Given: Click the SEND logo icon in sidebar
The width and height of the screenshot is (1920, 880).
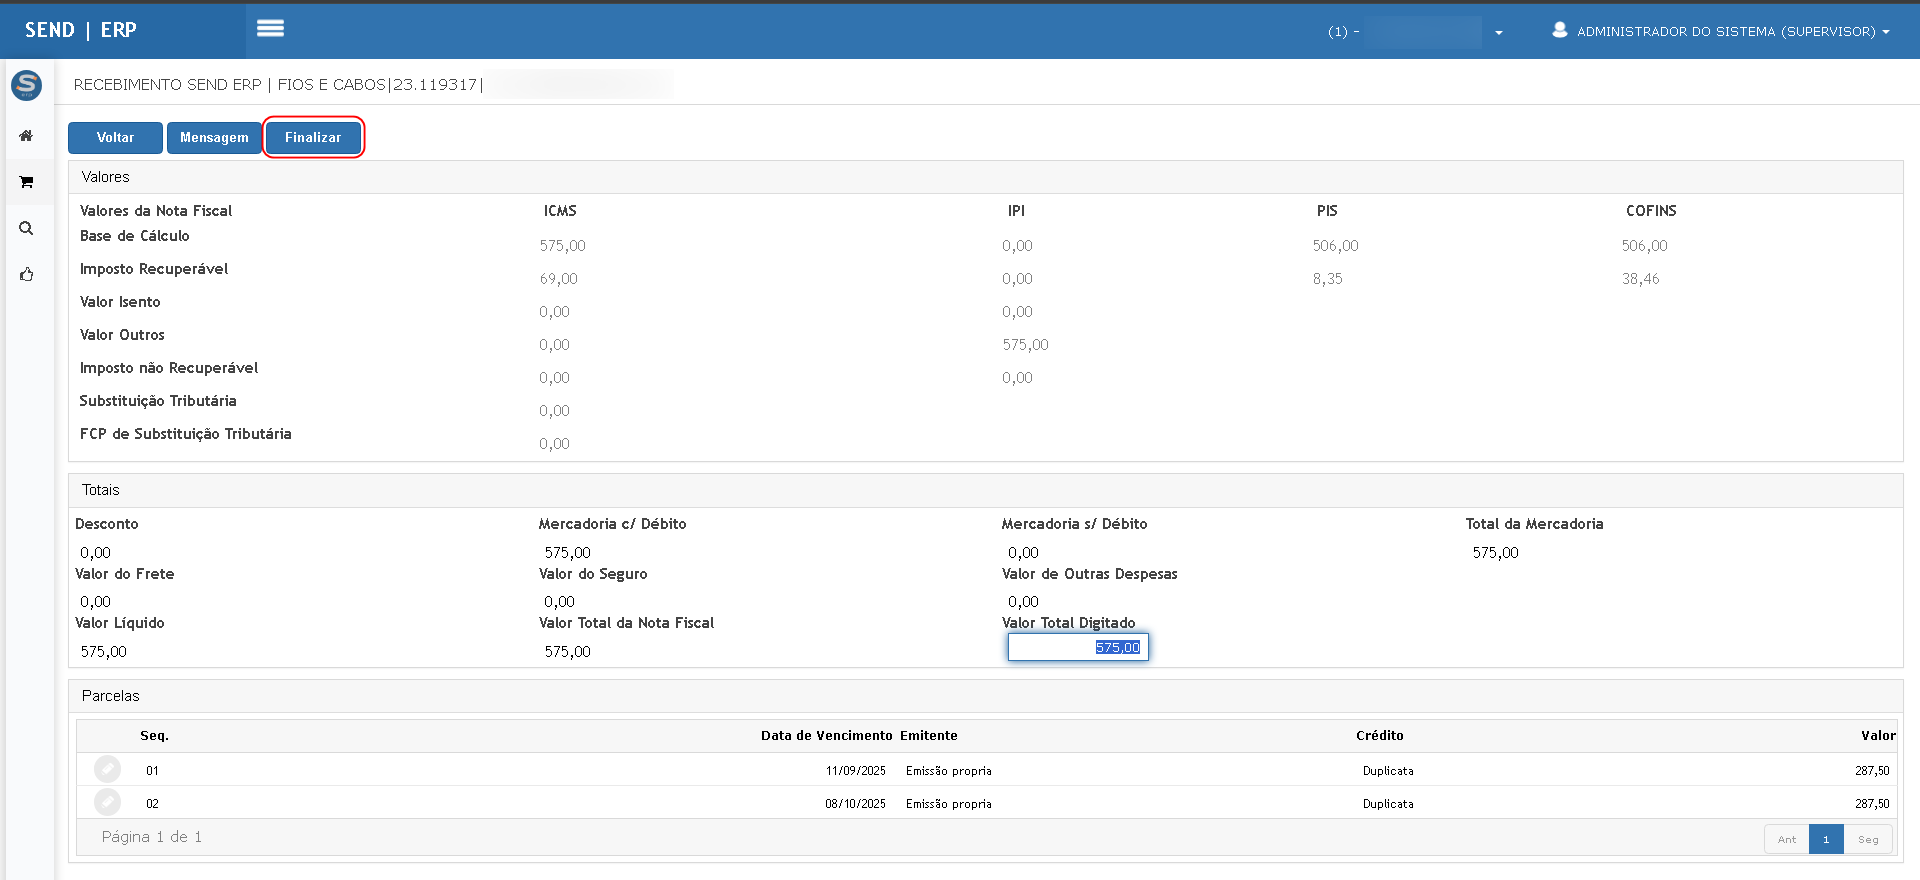Looking at the screenshot, I should pos(26,86).
